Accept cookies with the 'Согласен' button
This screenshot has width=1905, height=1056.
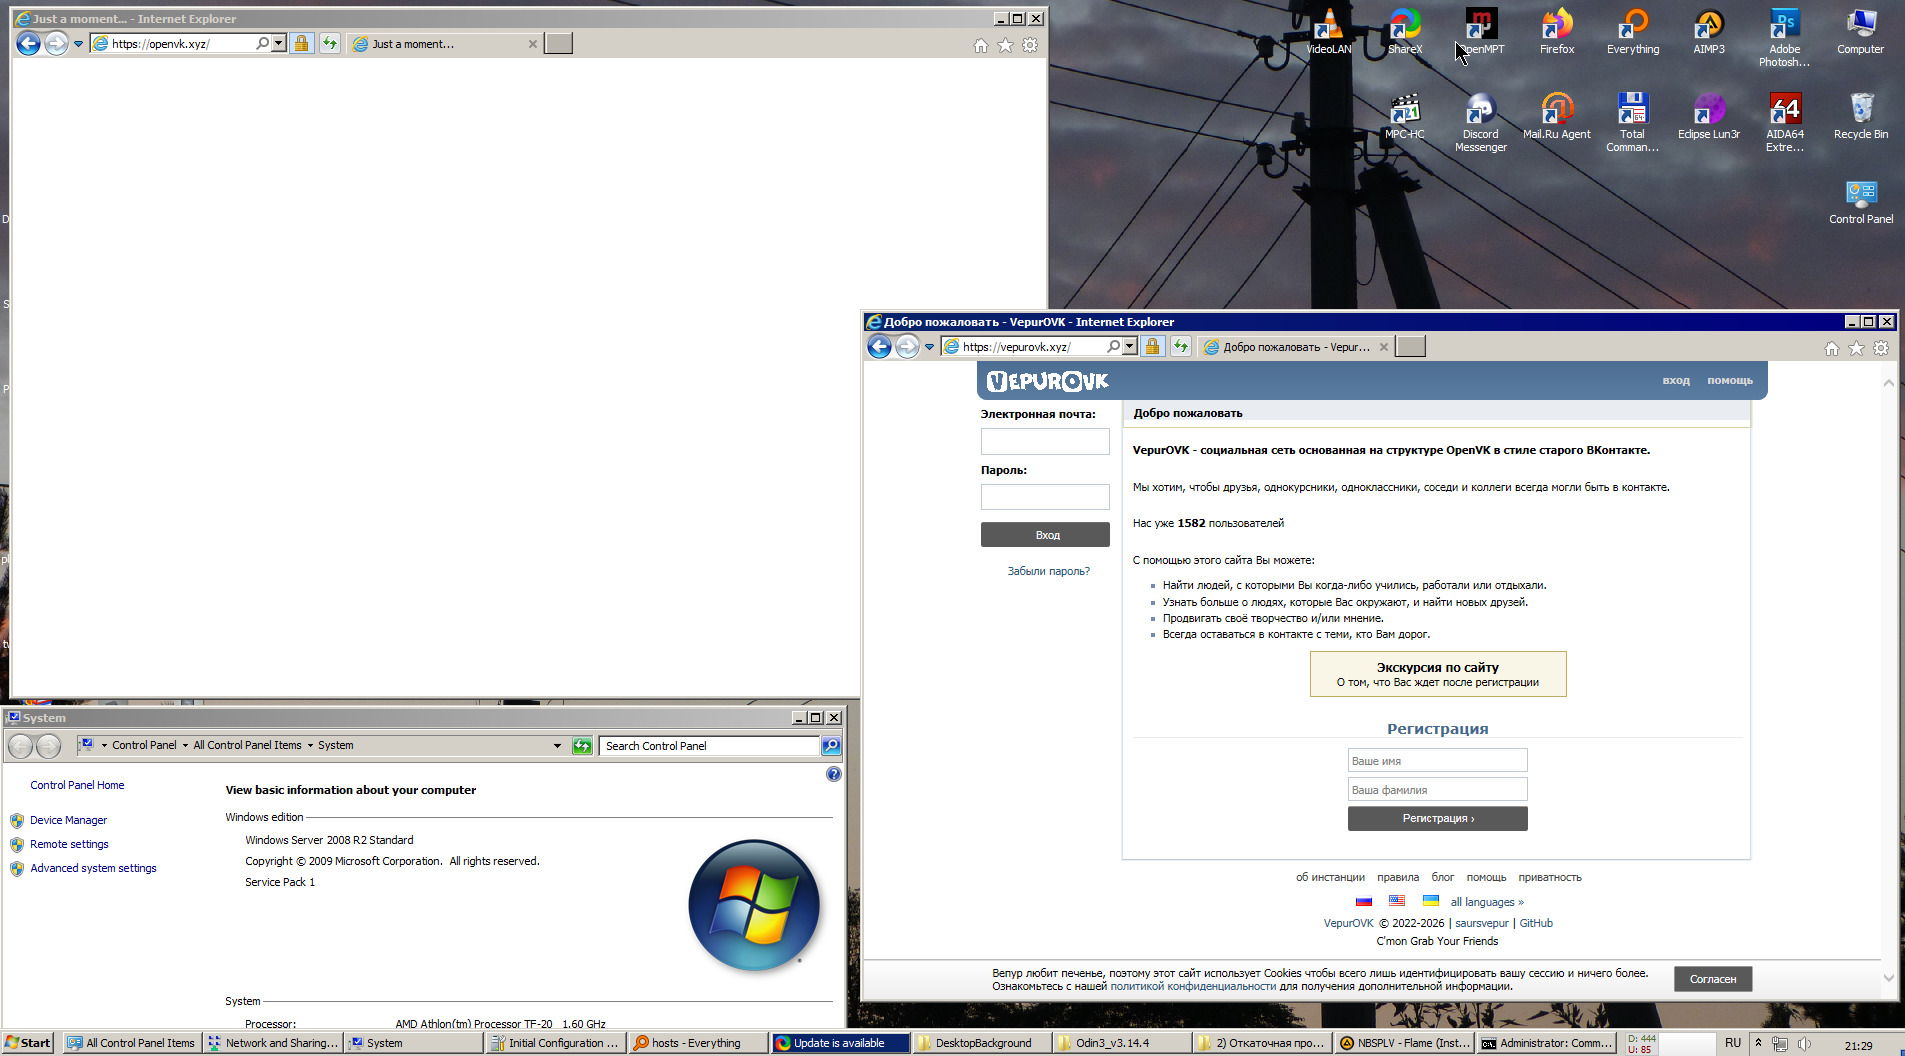tap(1713, 979)
